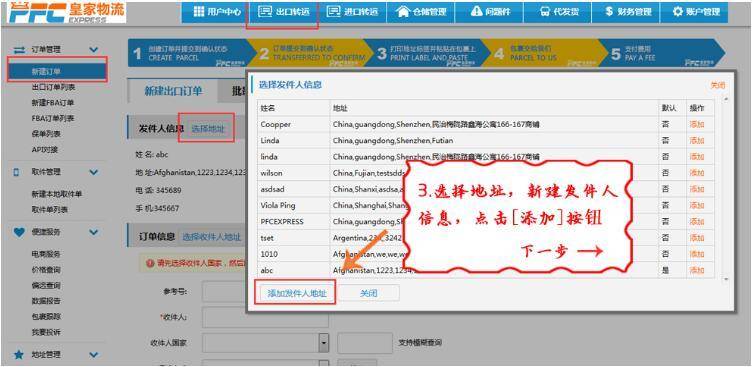Click the dialog's vertical scrollbar
This screenshot has height=367, width=752.
tap(726, 189)
